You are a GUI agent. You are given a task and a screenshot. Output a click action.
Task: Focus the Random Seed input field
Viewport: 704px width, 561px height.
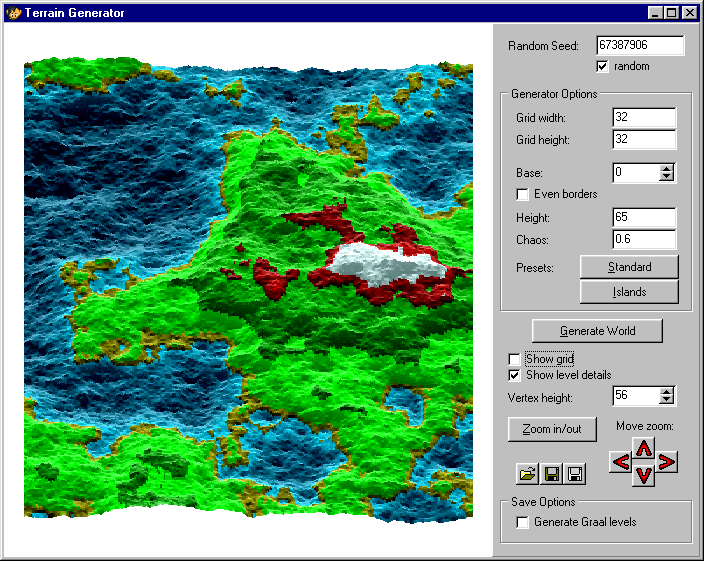click(x=639, y=46)
